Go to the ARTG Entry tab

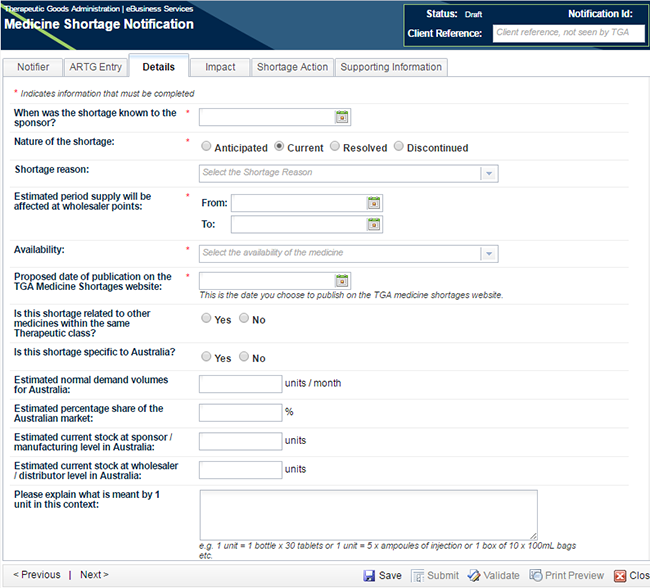[x=95, y=67]
